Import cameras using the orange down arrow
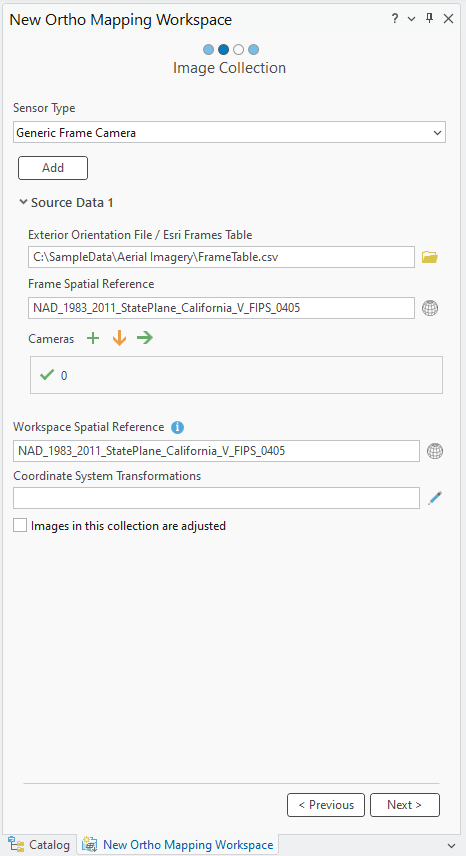466x856 pixels. coord(120,338)
